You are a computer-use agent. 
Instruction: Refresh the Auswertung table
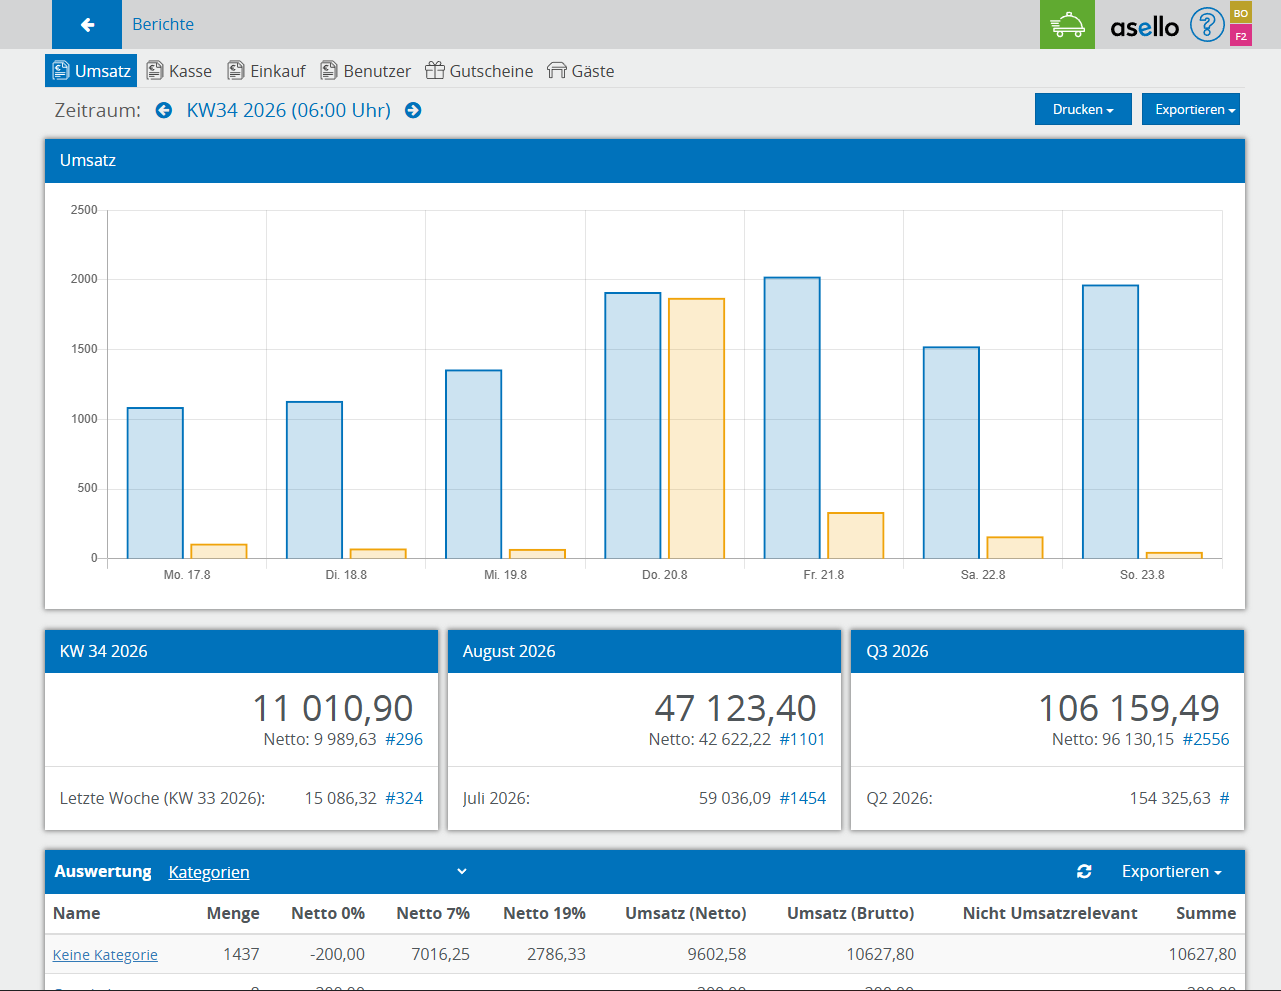(x=1084, y=872)
